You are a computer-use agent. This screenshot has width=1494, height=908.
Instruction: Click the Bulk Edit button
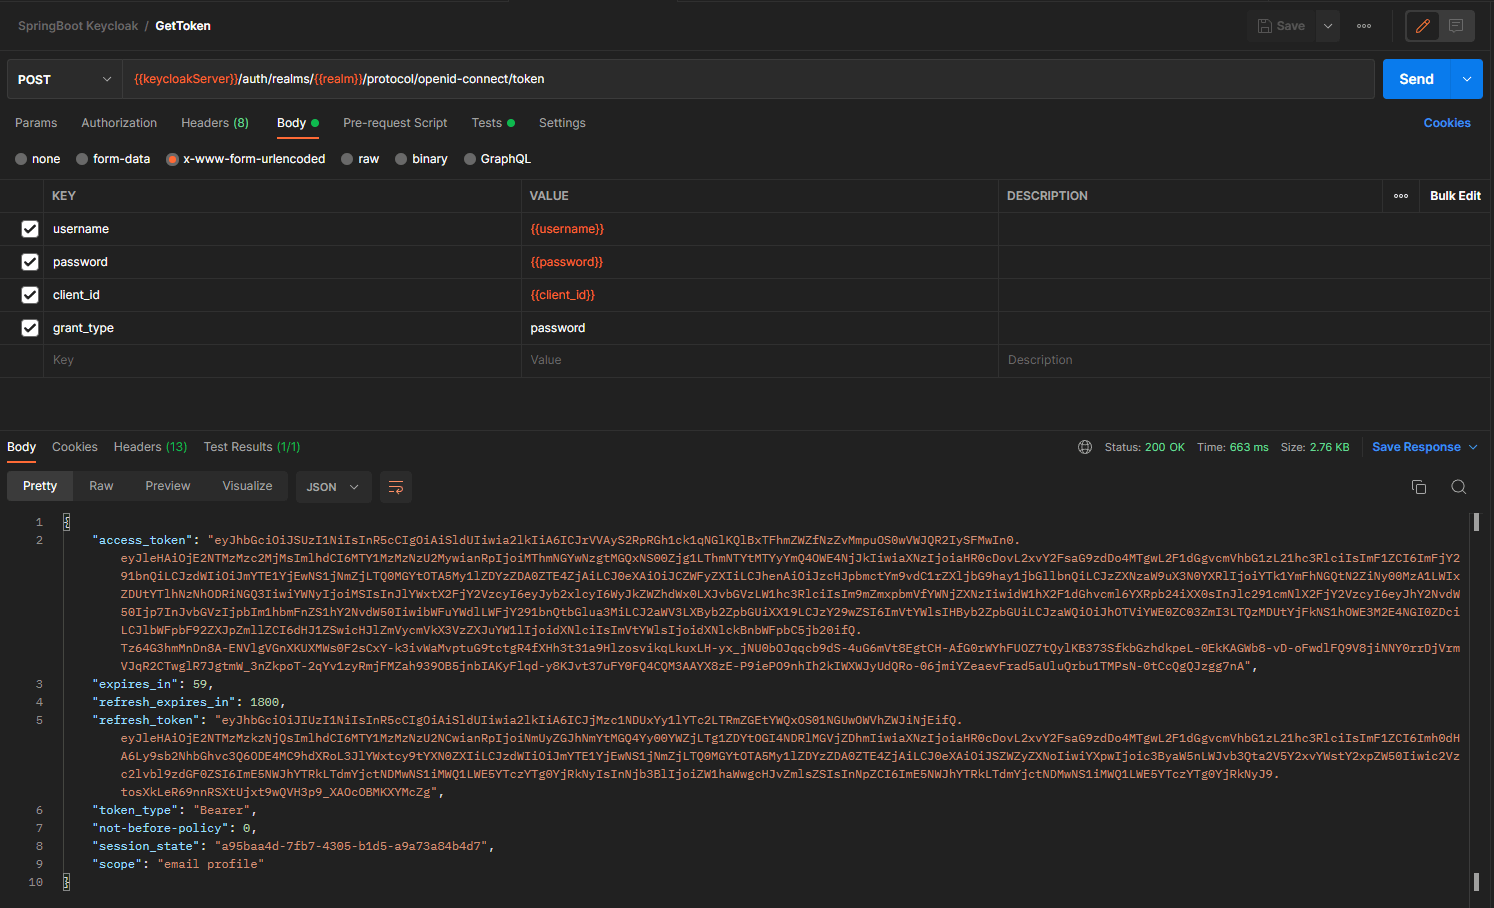point(1455,196)
